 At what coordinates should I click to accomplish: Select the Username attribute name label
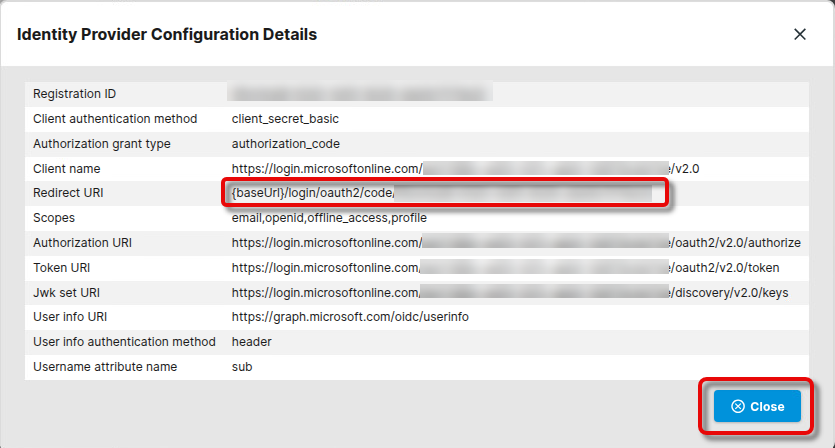(x=104, y=367)
